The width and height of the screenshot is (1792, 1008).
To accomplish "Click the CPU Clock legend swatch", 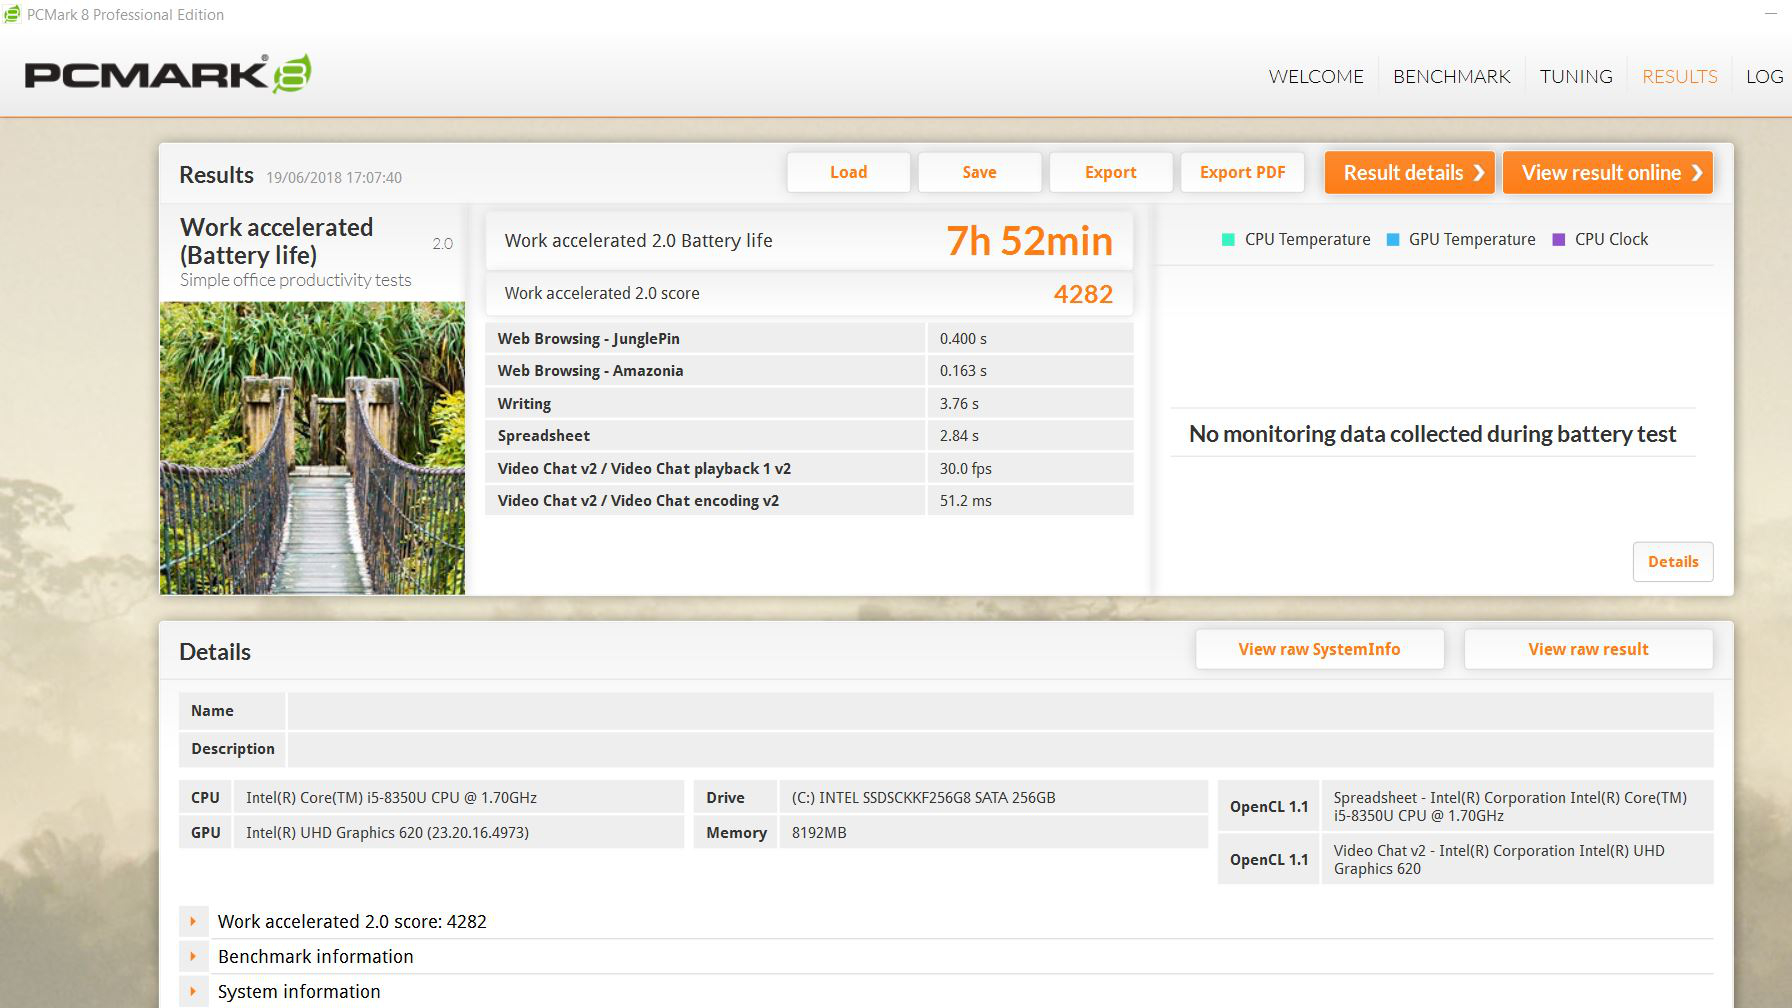I will coord(1558,239).
